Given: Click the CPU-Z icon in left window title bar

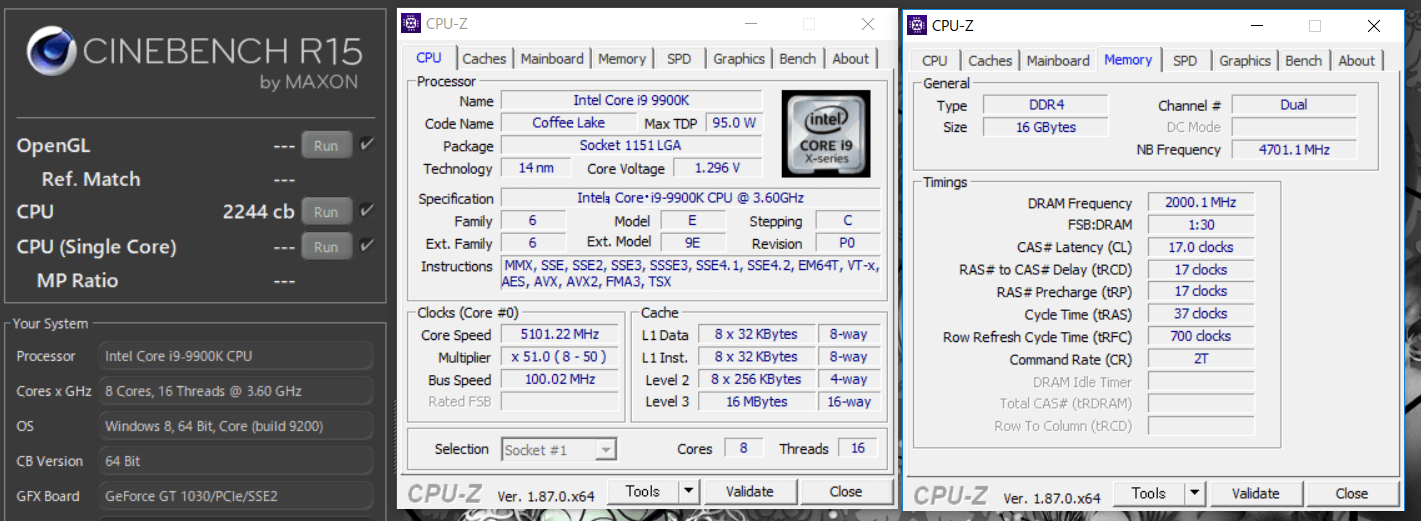Looking at the screenshot, I should pos(410,24).
